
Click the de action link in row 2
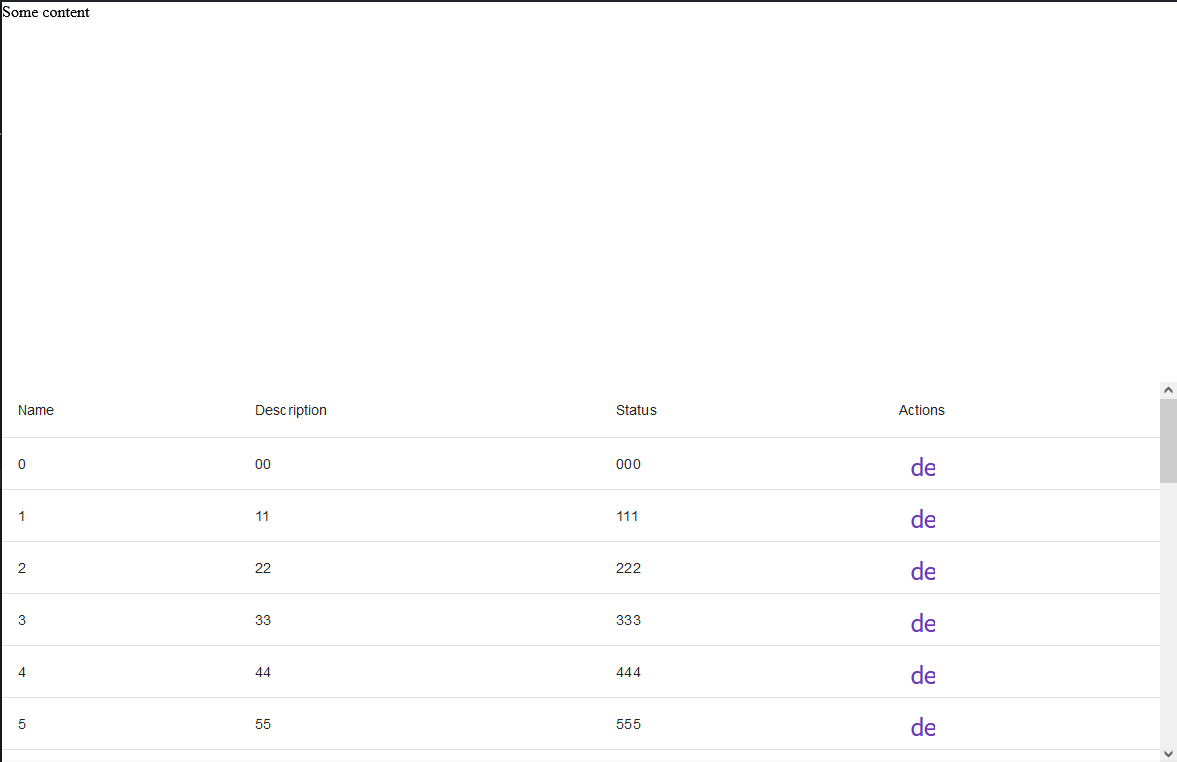pos(923,571)
